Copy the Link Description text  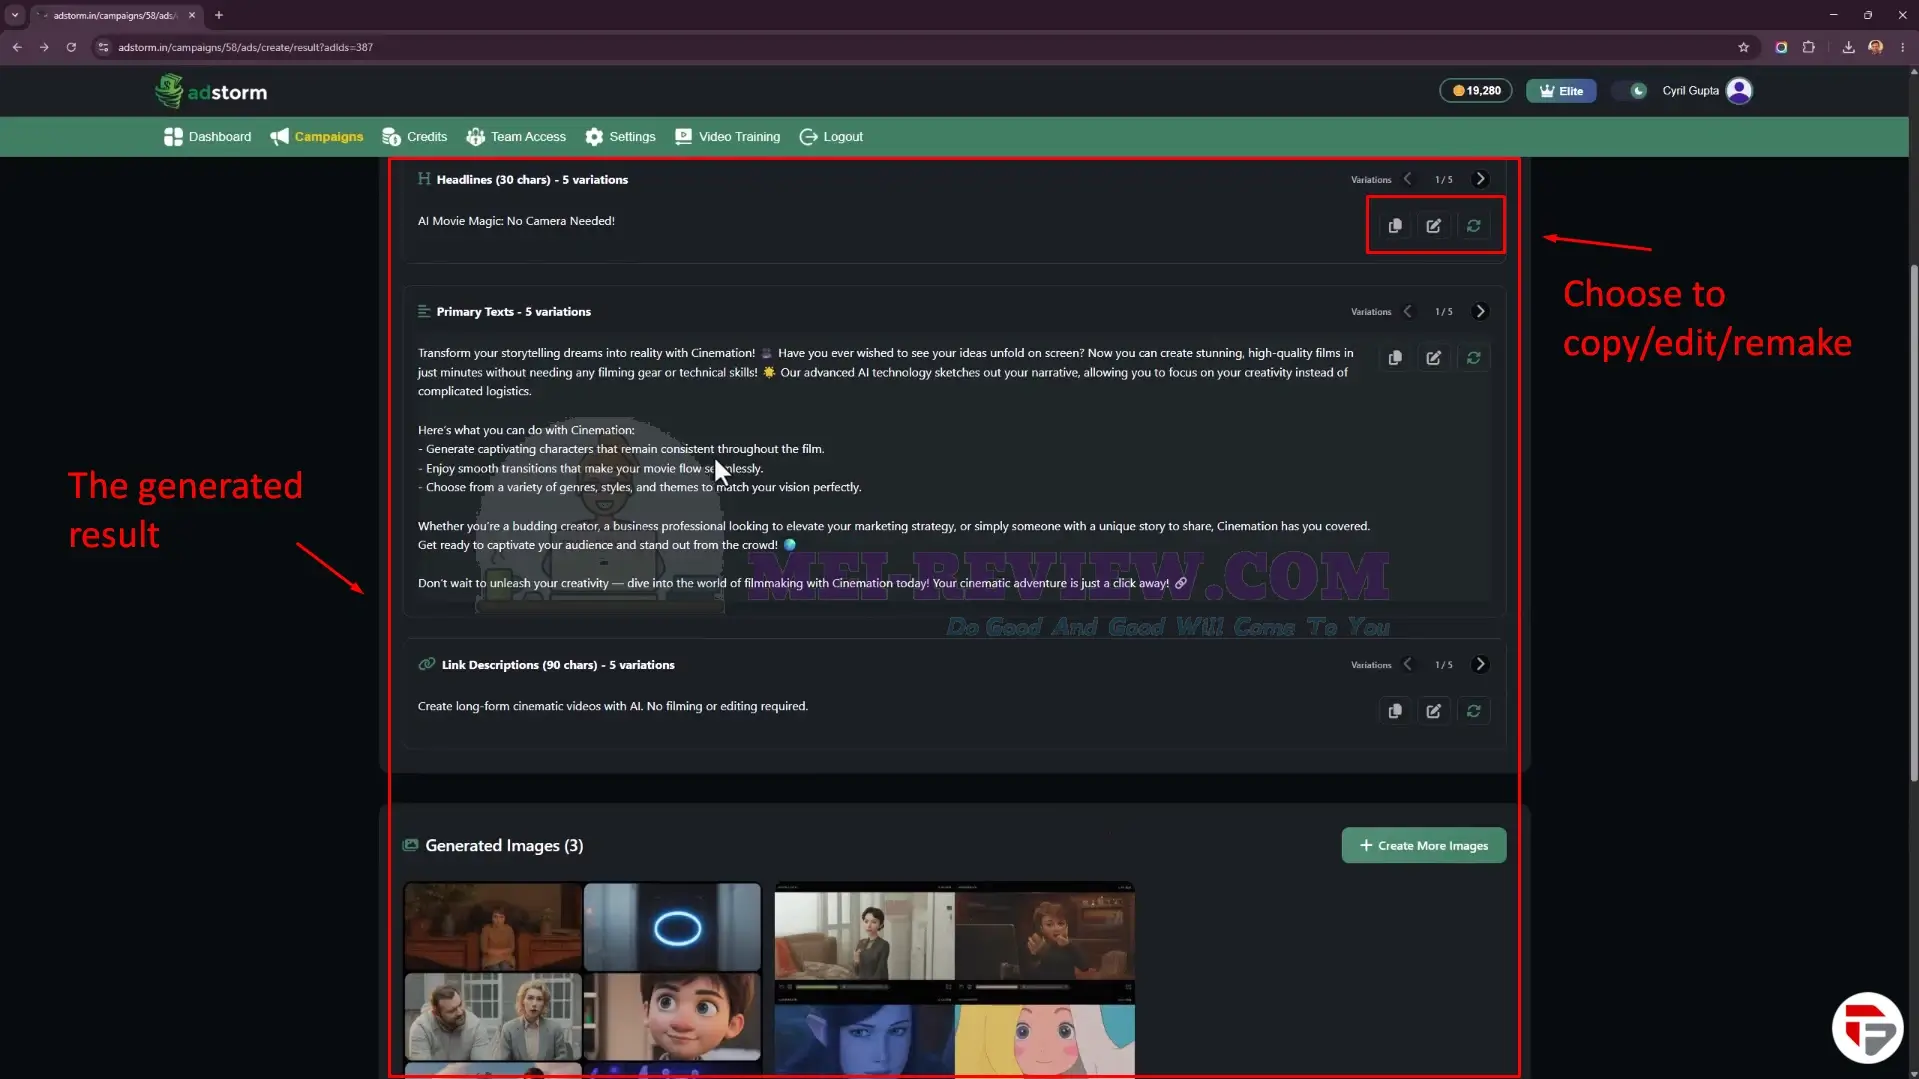pyautogui.click(x=1395, y=711)
